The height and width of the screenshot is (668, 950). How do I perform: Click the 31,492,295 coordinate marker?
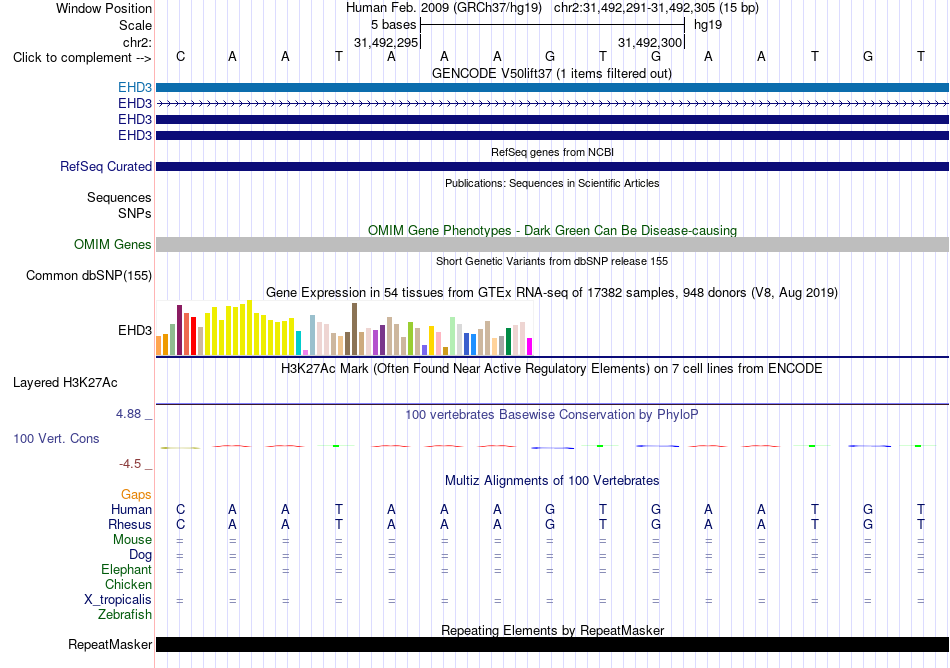coord(386,42)
